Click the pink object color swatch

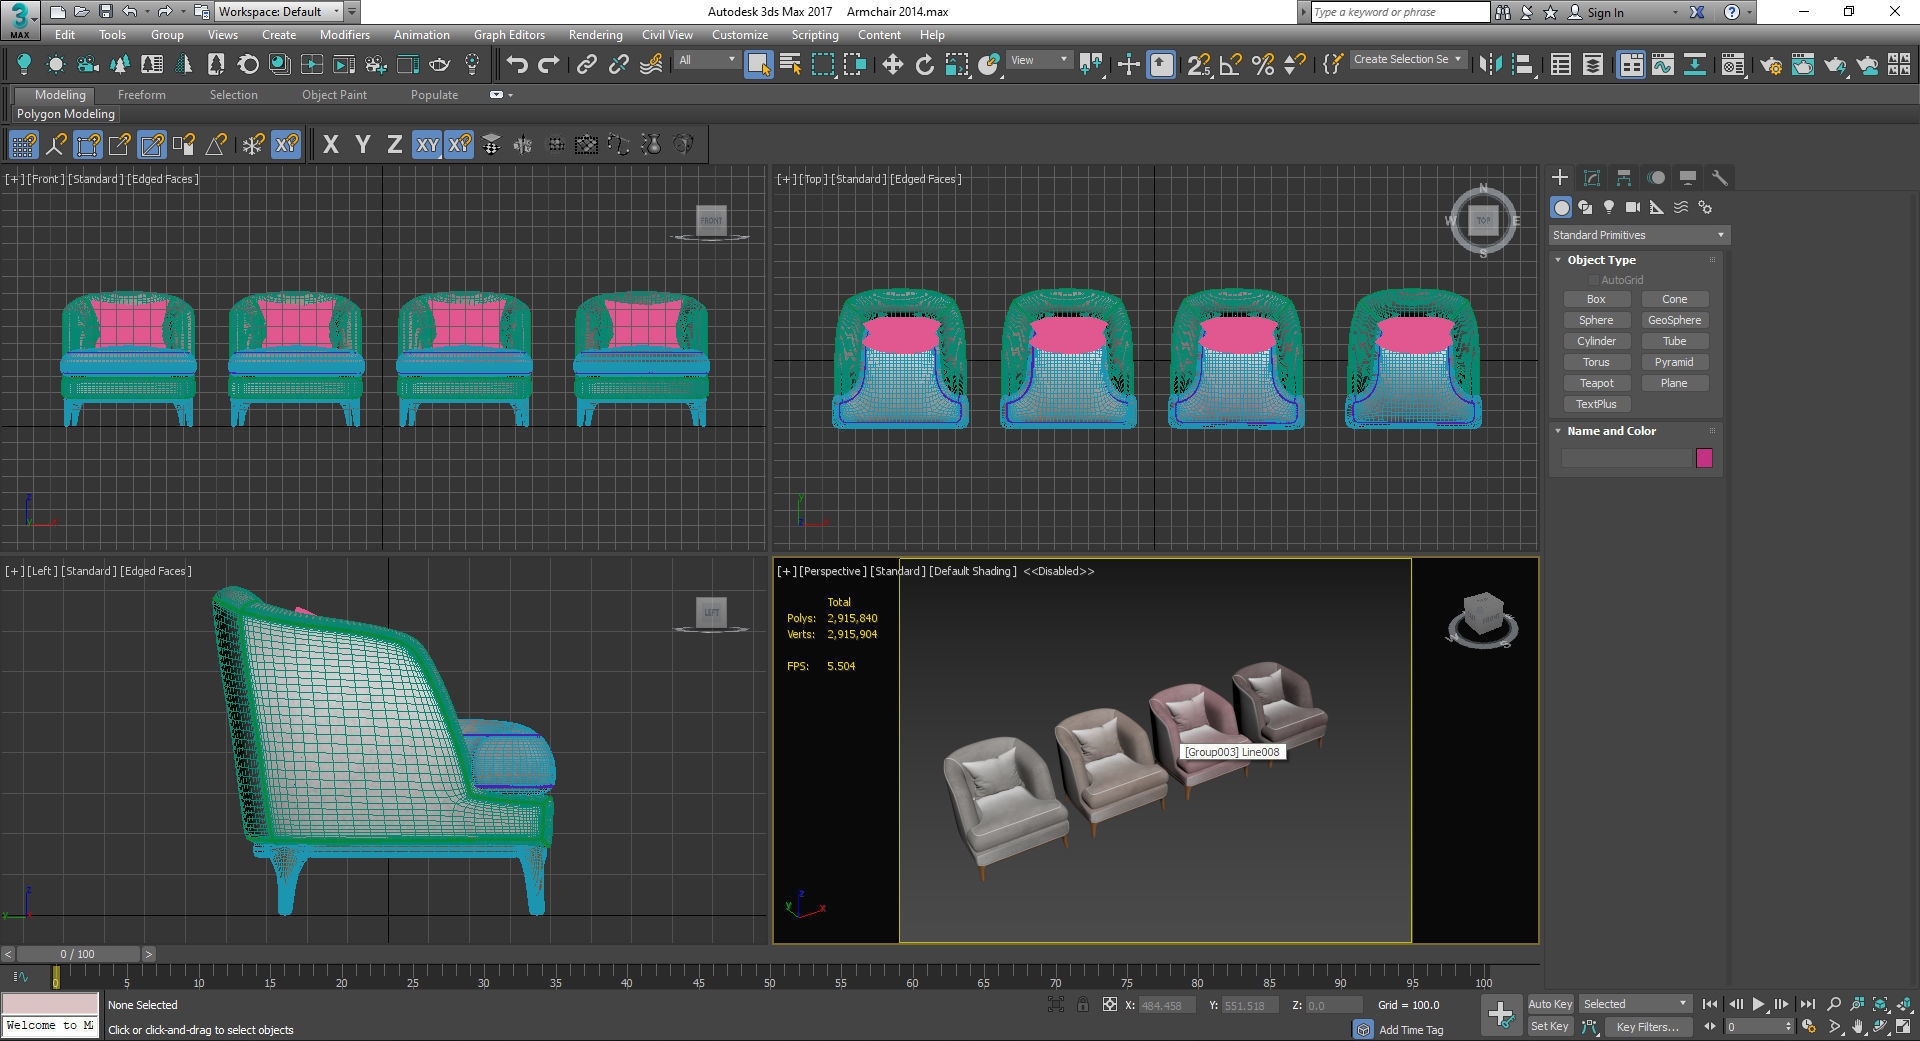(x=1705, y=458)
